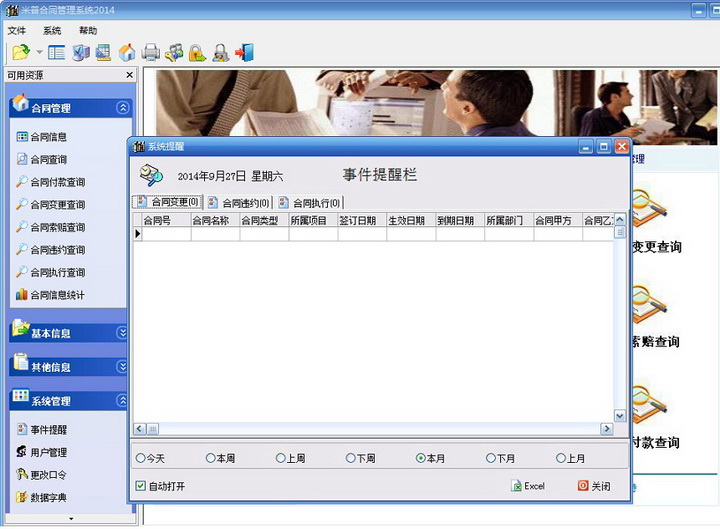Viewport: 720px width, 529px height.
Task: Click the computer monitor toolbar icon
Action: [81, 52]
